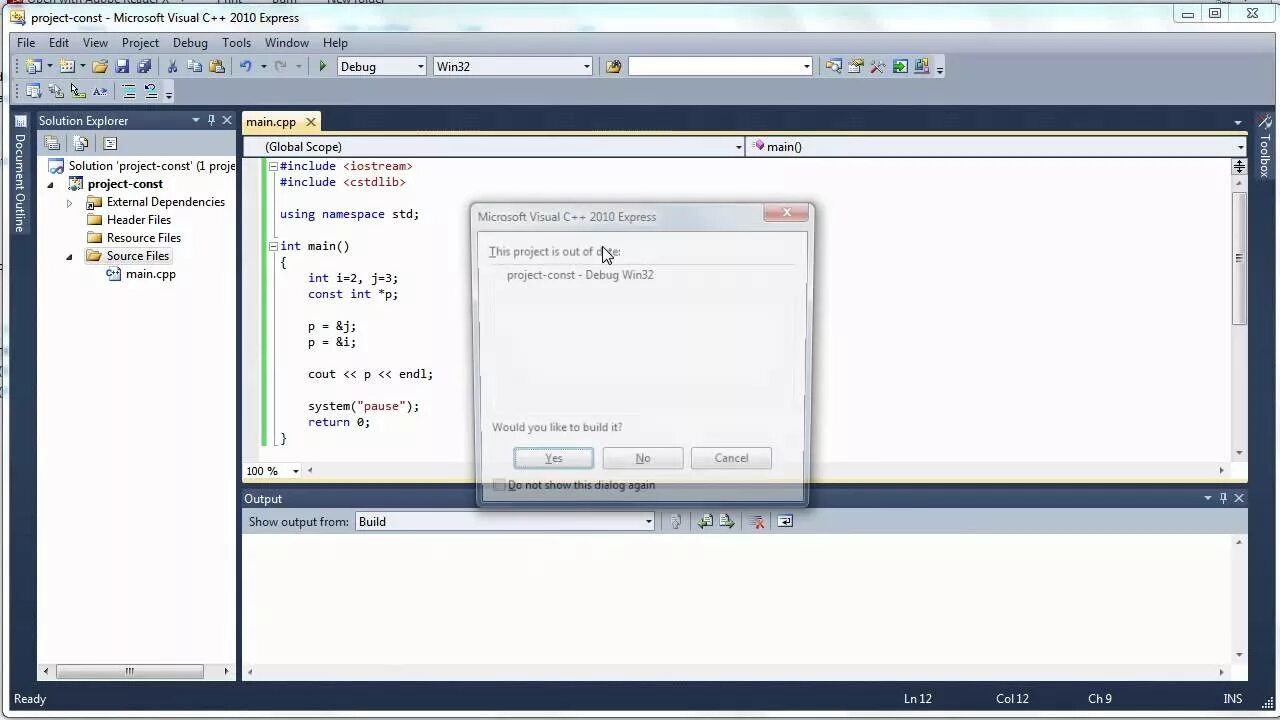Save main.cpp using the floppy disk icon
The width and height of the screenshot is (1280, 720).
click(122, 66)
